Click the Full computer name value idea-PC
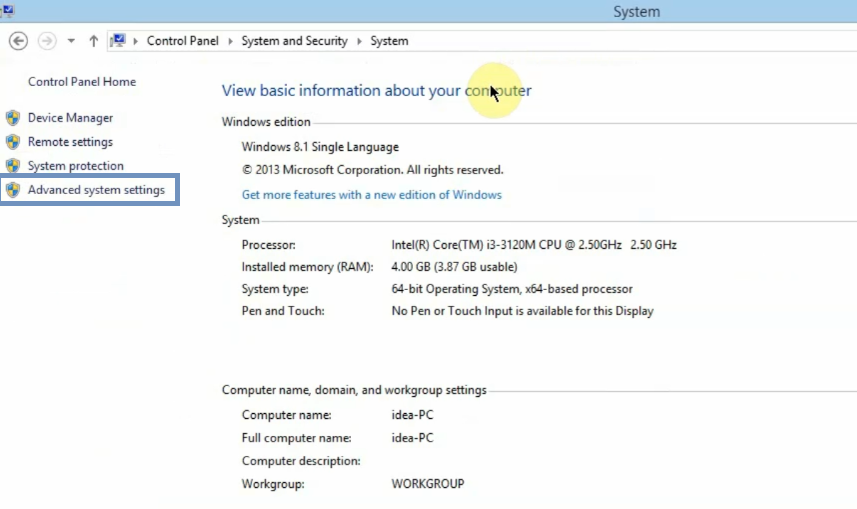857x509 pixels. click(x=413, y=438)
